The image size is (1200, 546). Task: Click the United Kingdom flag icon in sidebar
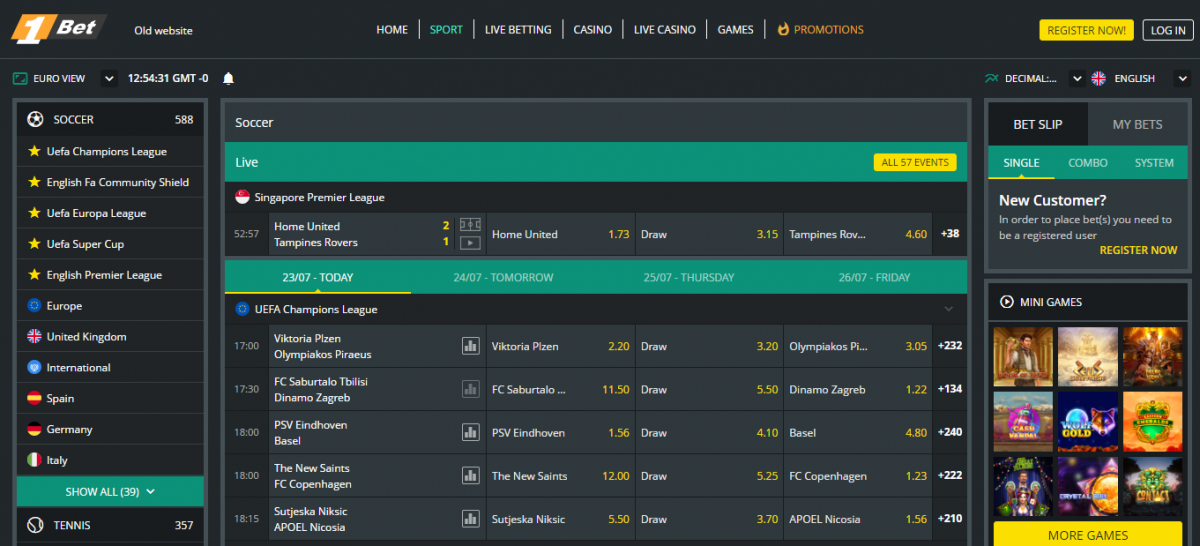pos(34,337)
